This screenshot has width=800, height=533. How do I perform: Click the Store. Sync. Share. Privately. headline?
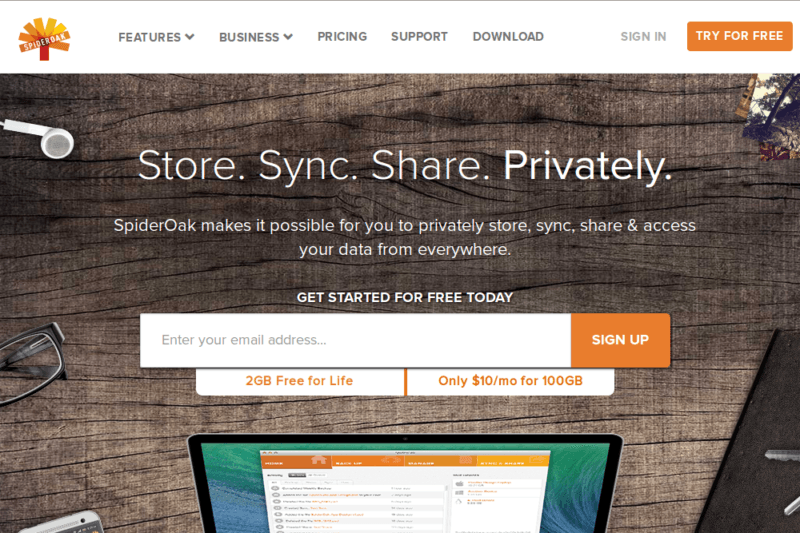point(405,166)
